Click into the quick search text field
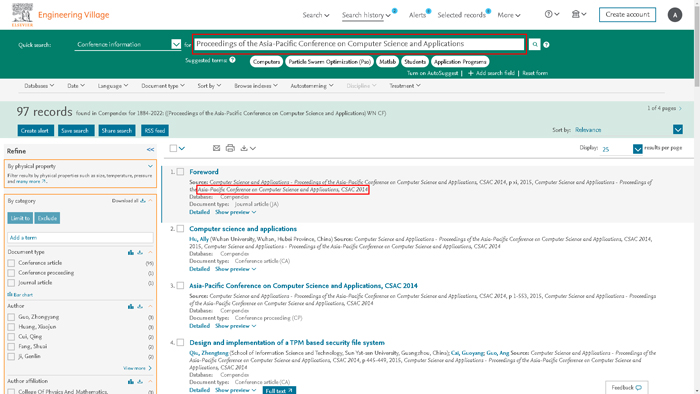Image resolution: width=700 pixels, height=394 pixels. (359, 44)
